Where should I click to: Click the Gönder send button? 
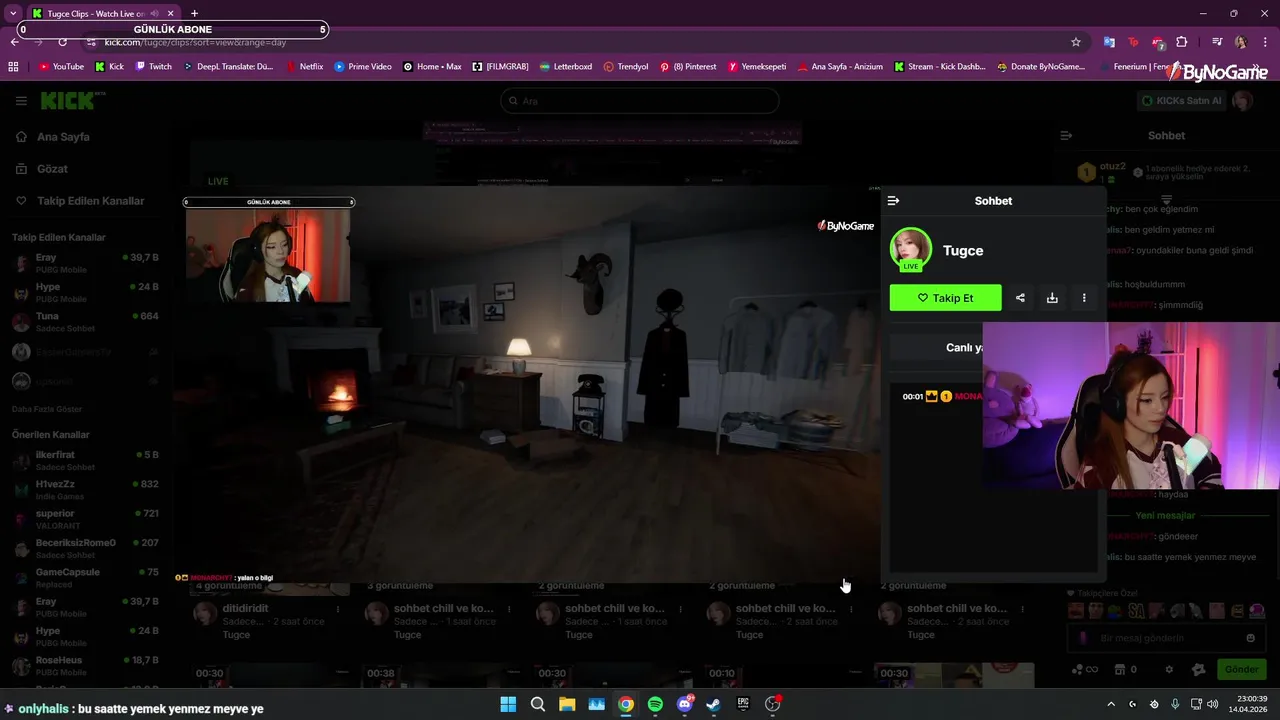(1242, 669)
